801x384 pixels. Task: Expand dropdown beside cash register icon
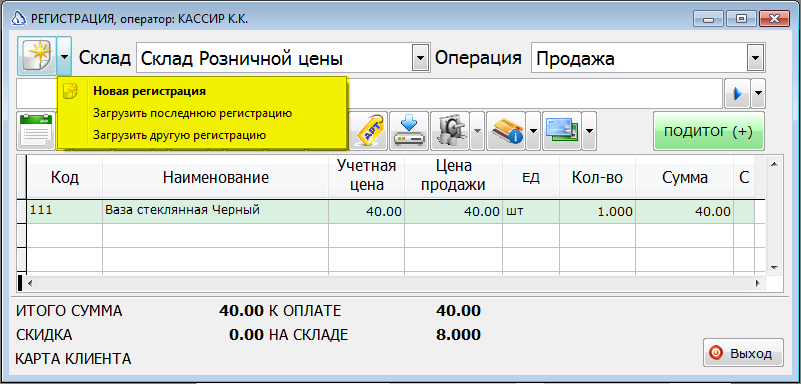coord(477,131)
